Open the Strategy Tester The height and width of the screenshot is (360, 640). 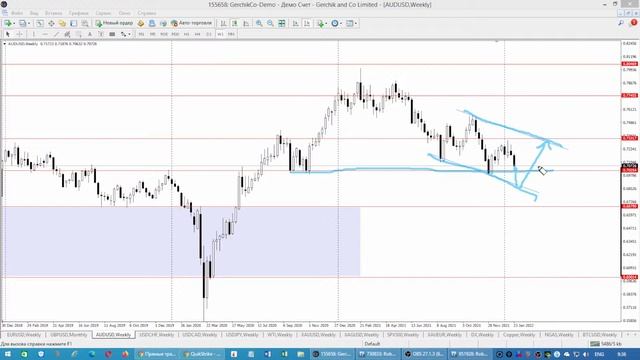[x=85, y=23]
